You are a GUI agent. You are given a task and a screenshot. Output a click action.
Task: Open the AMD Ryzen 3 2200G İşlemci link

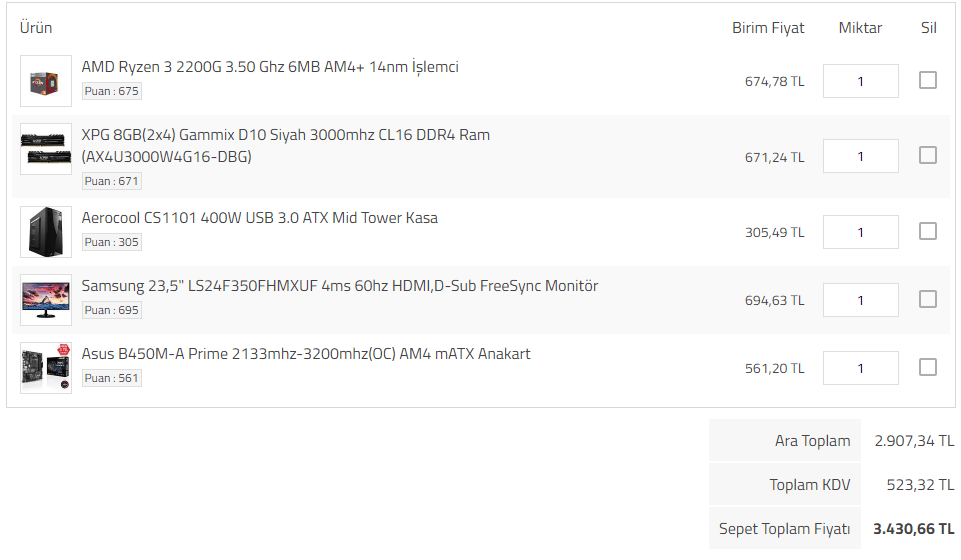coord(270,67)
